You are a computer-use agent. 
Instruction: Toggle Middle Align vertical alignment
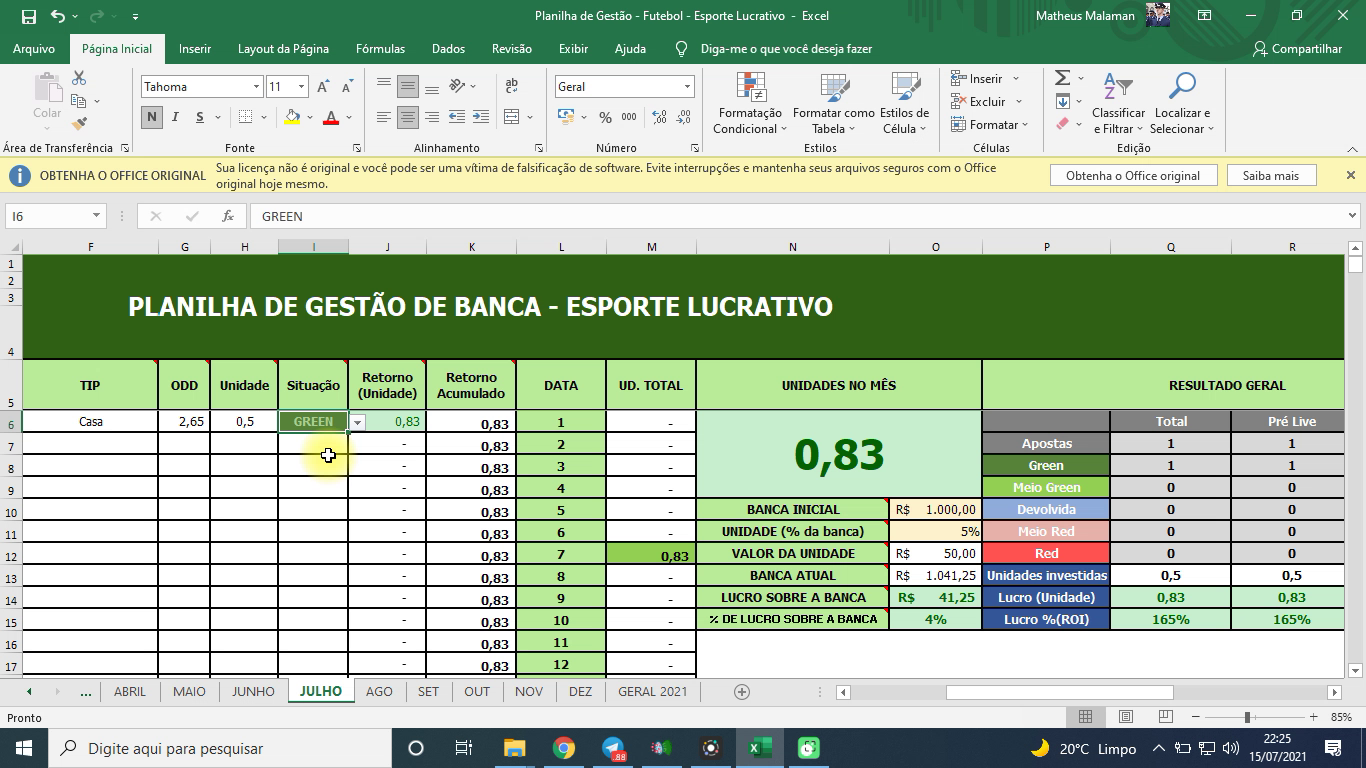coord(407,87)
